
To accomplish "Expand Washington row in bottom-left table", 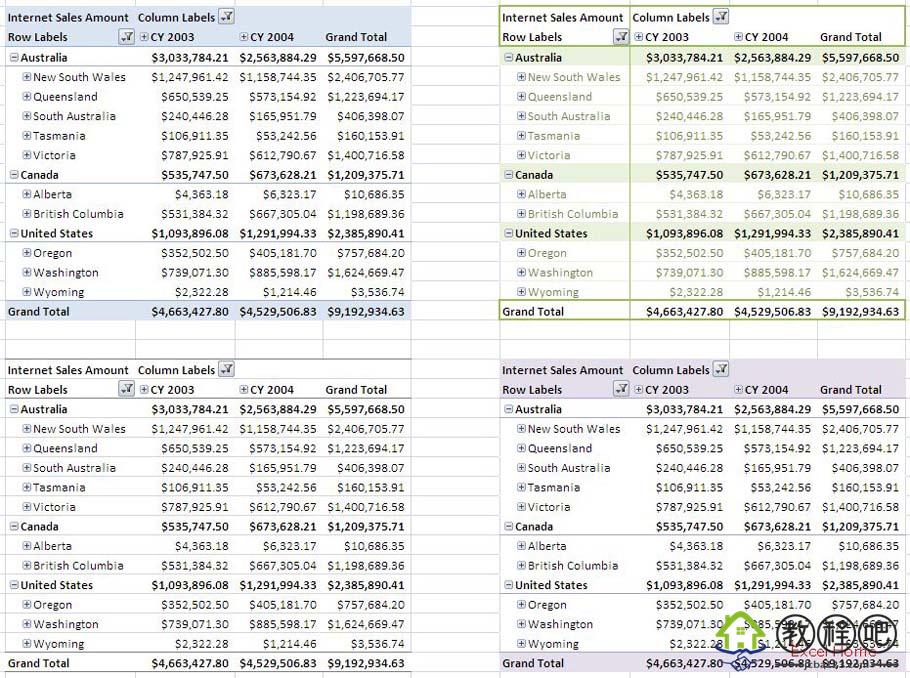I will [x=27, y=624].
